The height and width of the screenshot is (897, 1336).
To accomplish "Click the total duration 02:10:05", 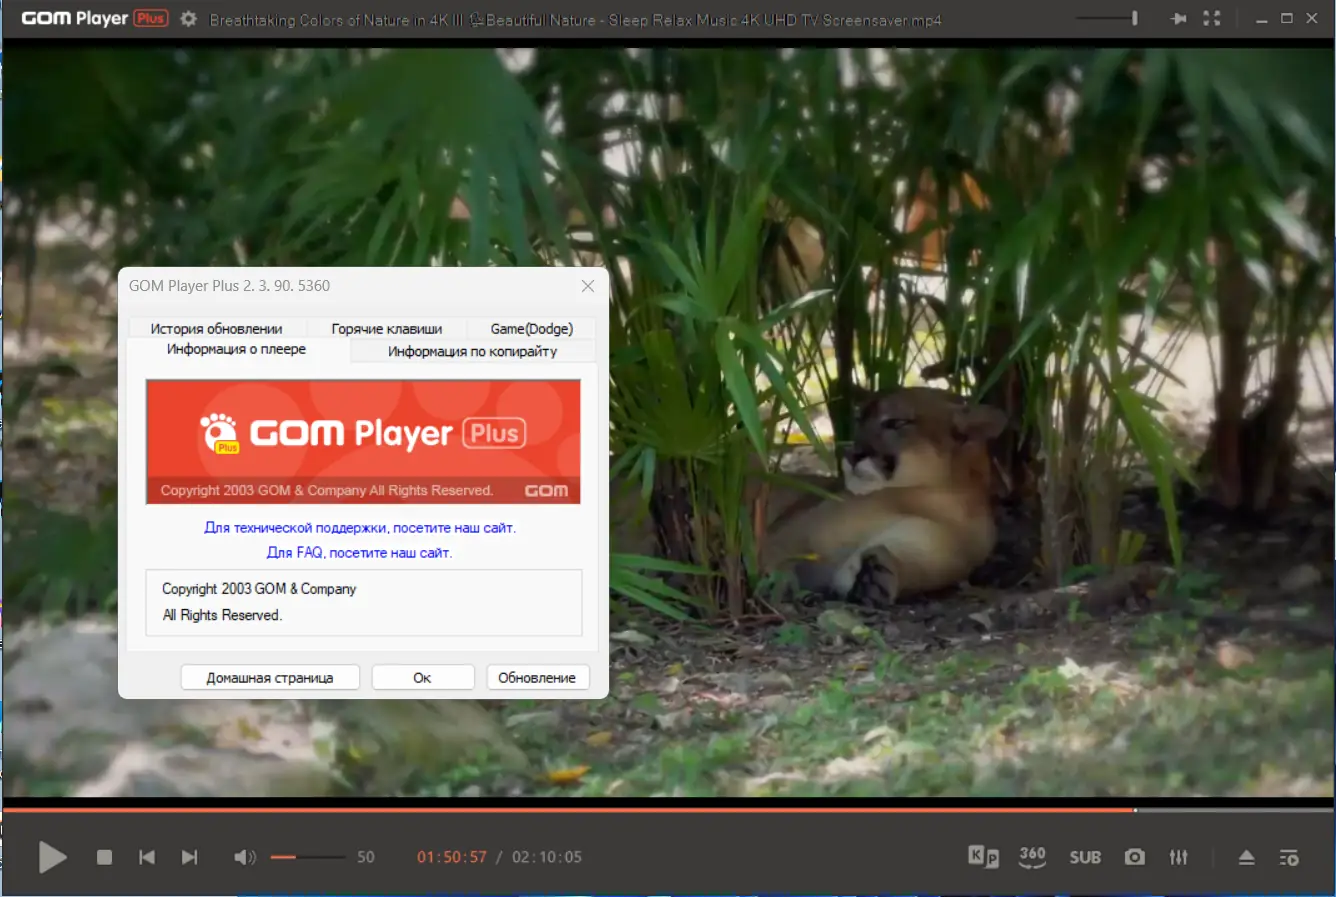I will coord(547,857).
